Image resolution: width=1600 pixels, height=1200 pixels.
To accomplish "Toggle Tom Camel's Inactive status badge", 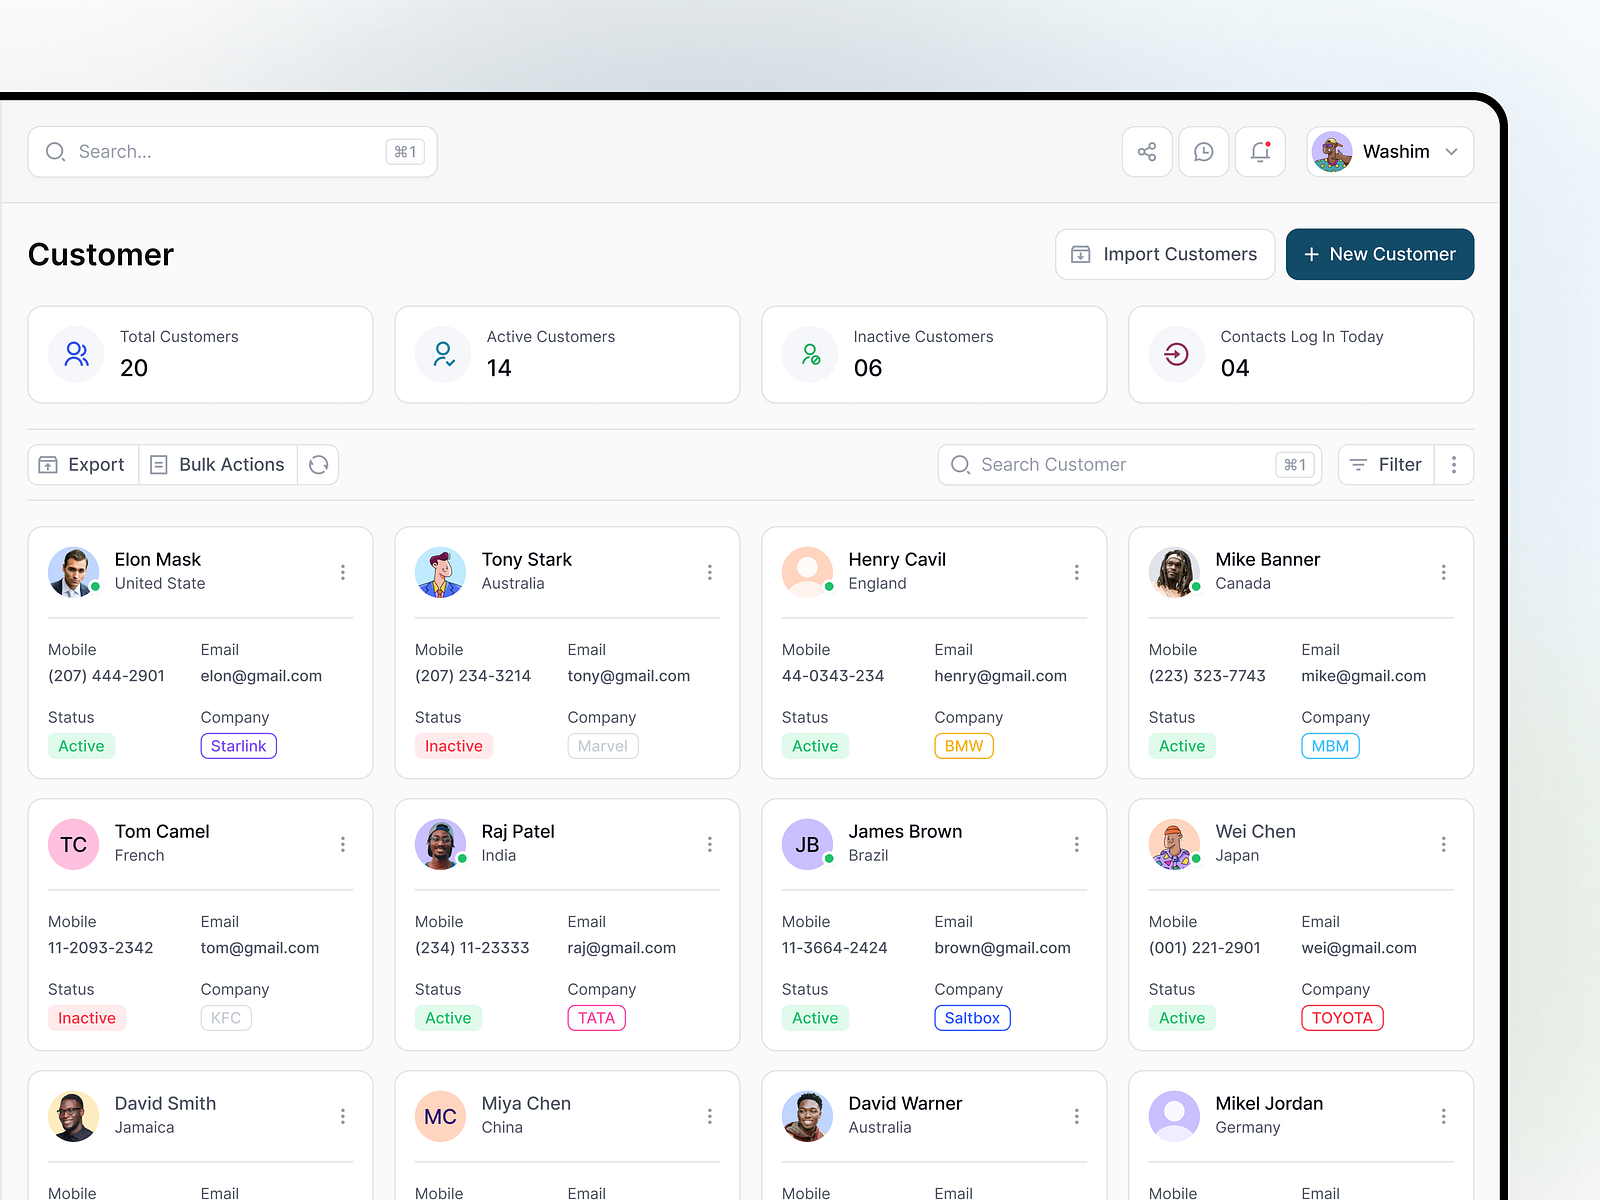I will (87, 1017).
